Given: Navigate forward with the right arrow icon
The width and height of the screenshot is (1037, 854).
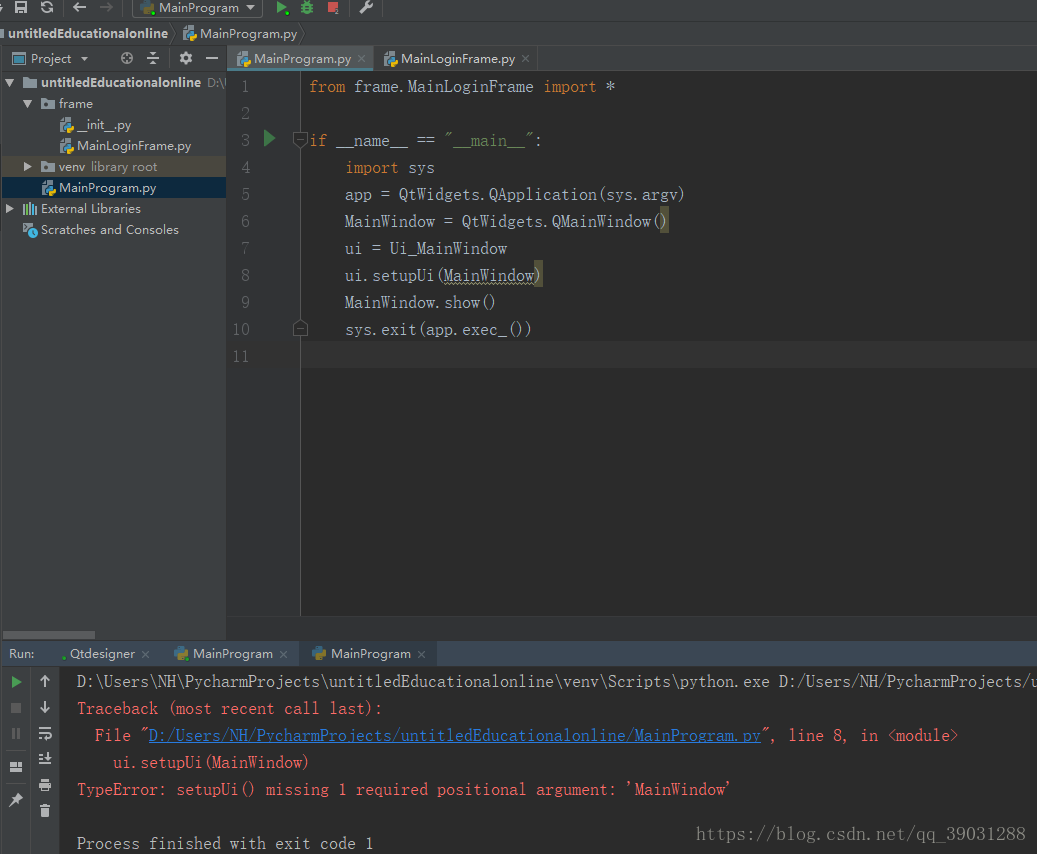Looking at the screenshot, I should [x=106, y=7].
